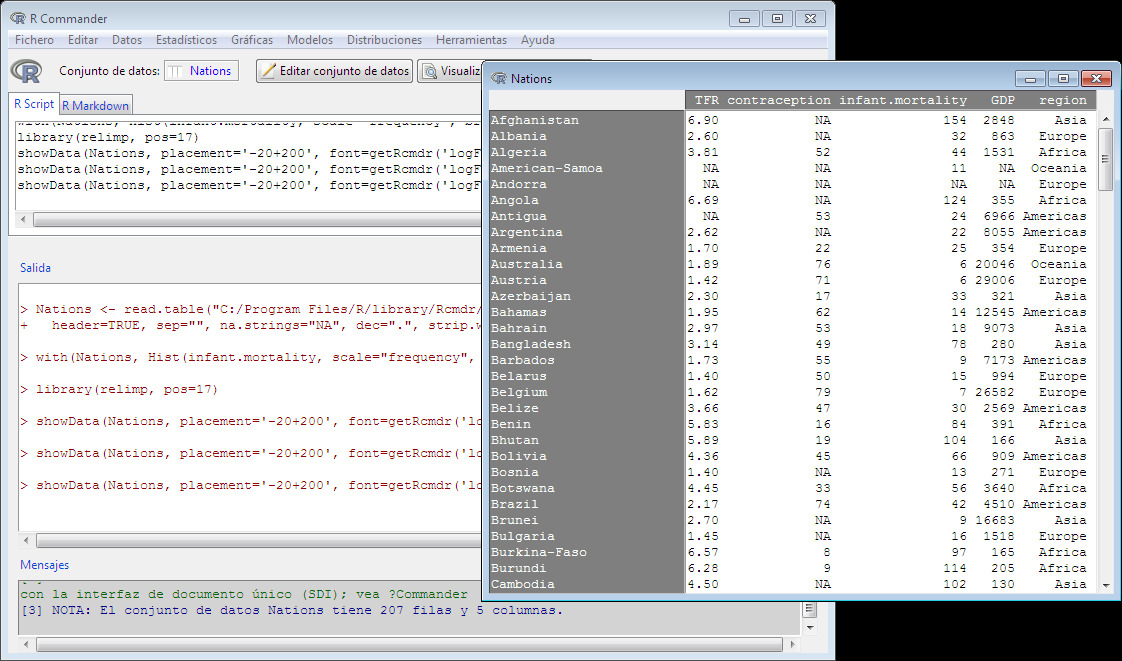Select the Burkina-Faso row label

(538, 552)
